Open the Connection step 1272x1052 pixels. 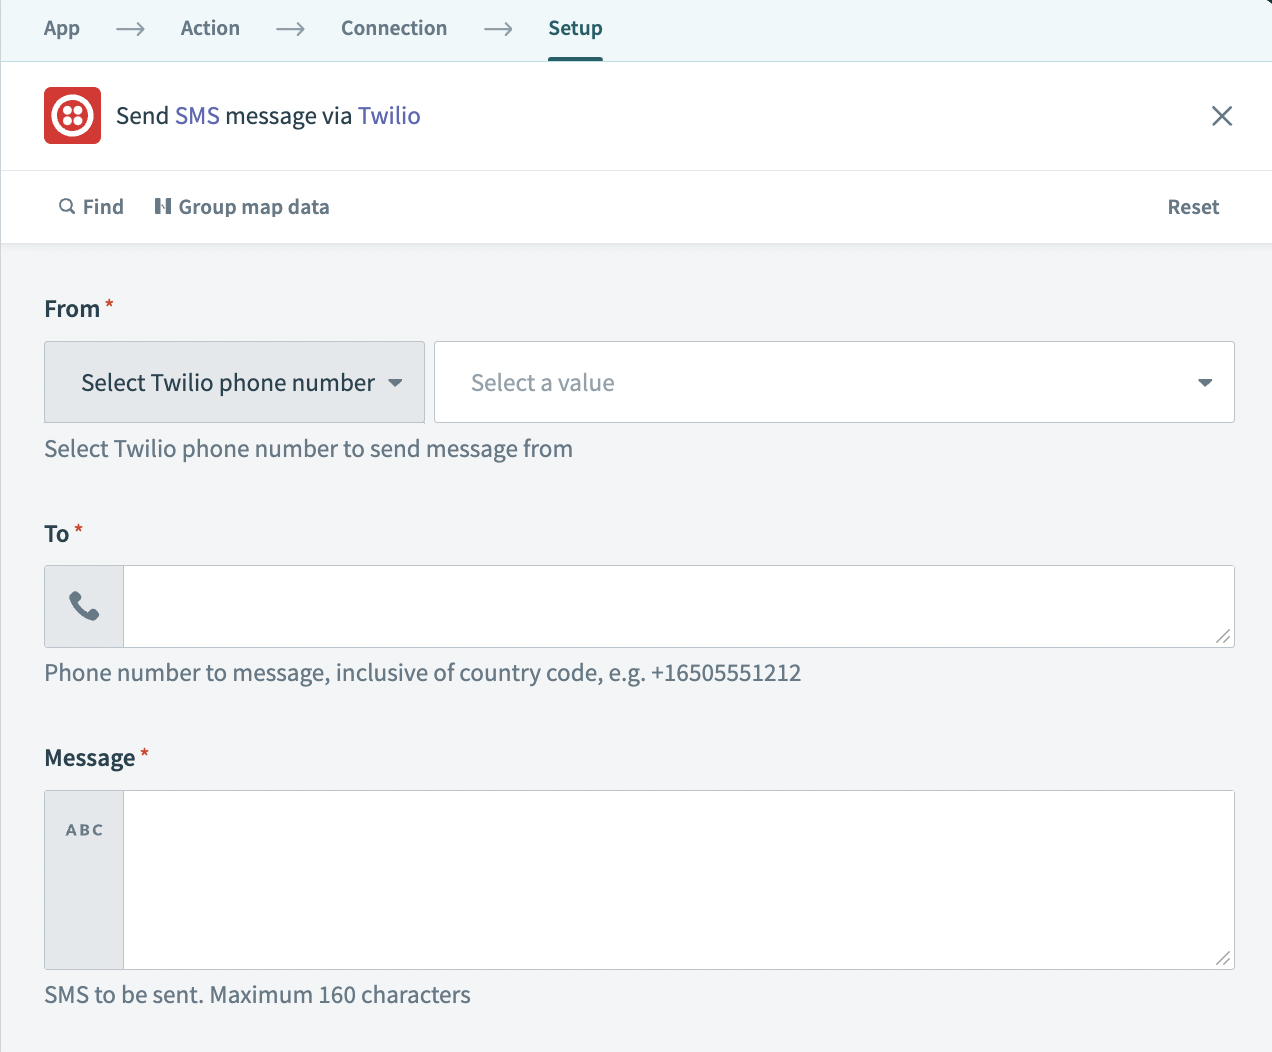[394, 28]
